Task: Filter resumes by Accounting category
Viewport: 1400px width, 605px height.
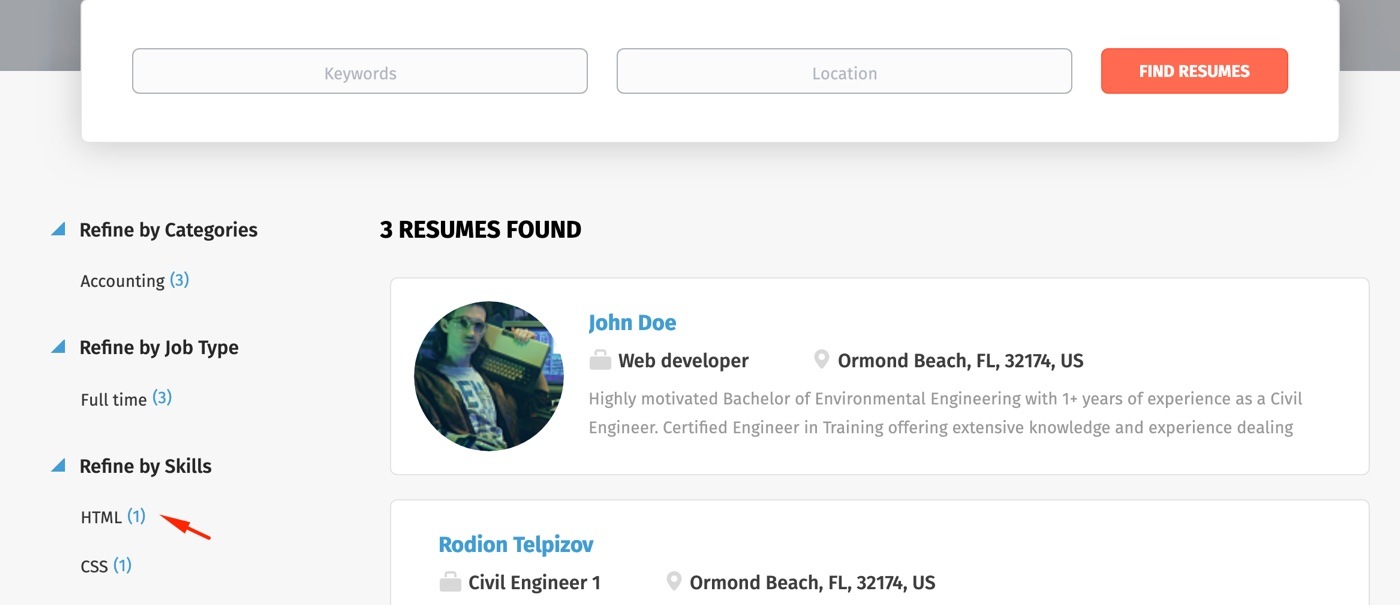Action: click(x=122, y=281)
